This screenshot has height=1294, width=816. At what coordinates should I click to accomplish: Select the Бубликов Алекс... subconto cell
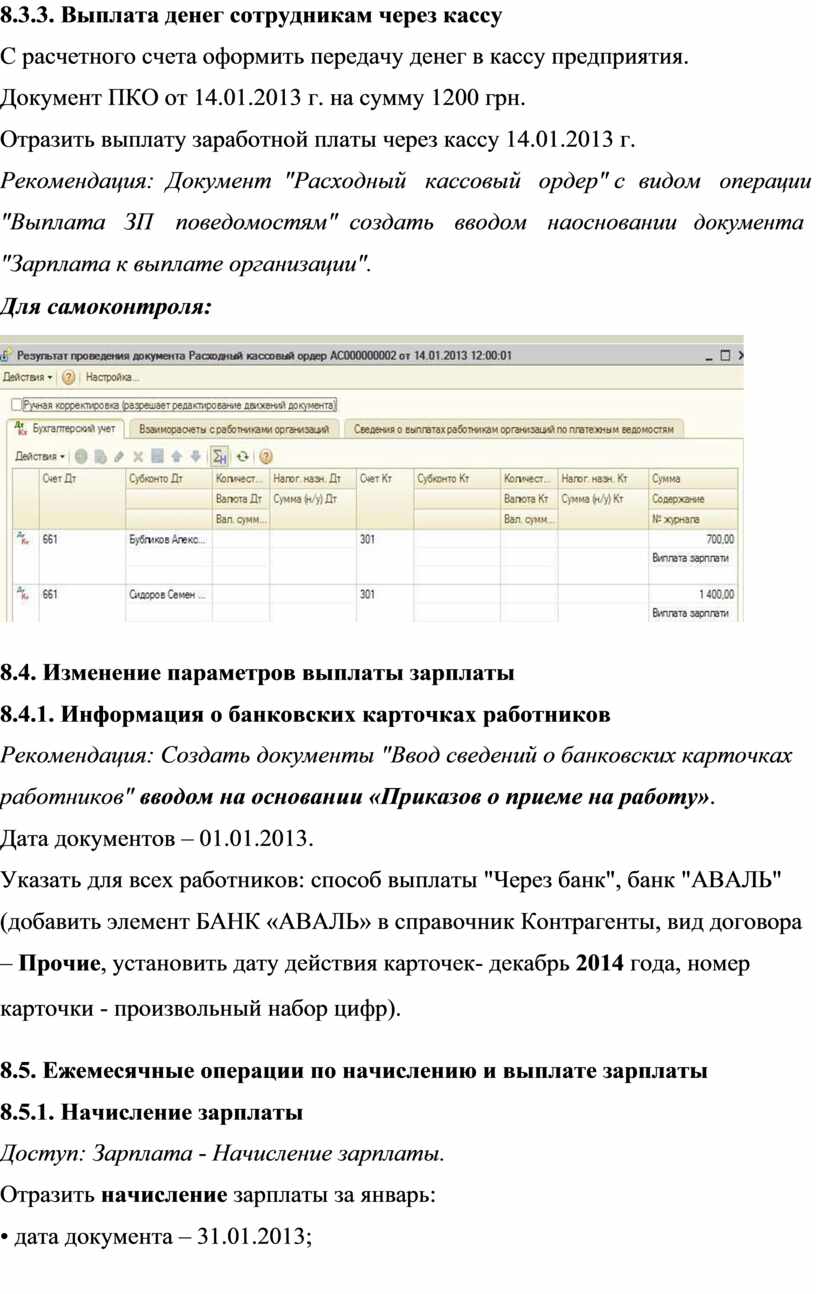pyautogui.click(x=169, y=540)
